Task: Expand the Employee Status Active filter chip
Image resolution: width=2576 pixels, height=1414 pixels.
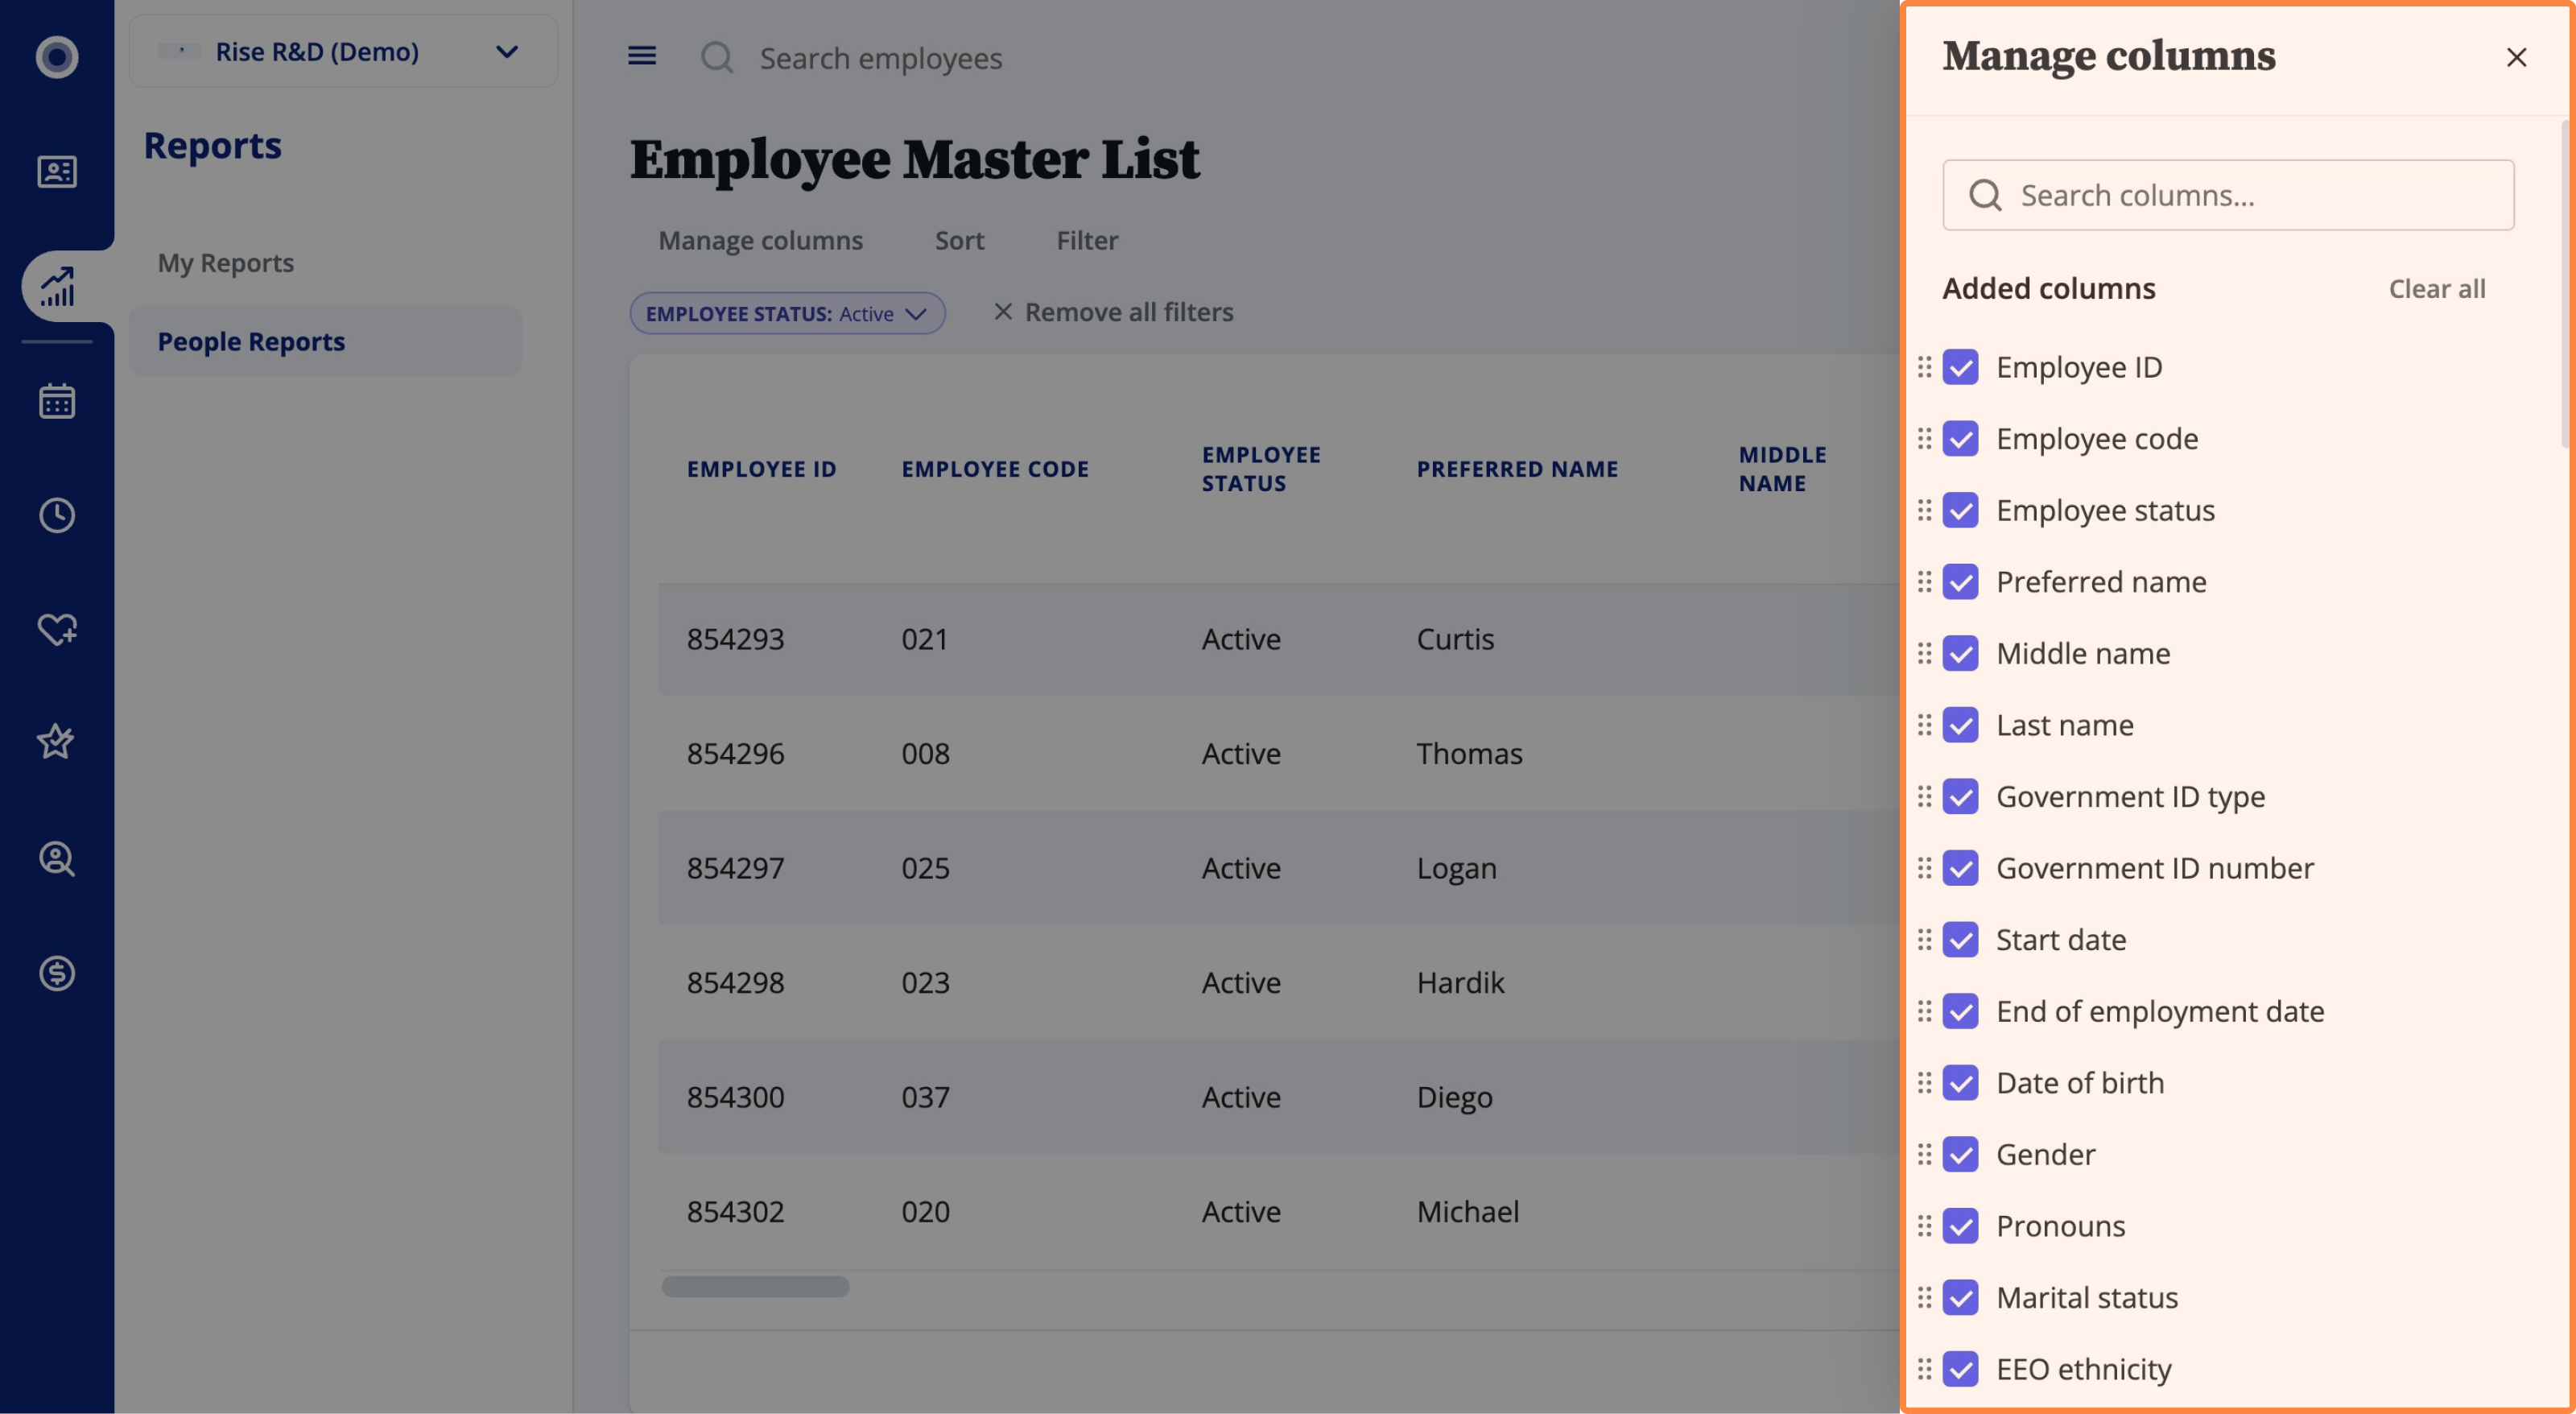Action: click(x=787, y=313)
